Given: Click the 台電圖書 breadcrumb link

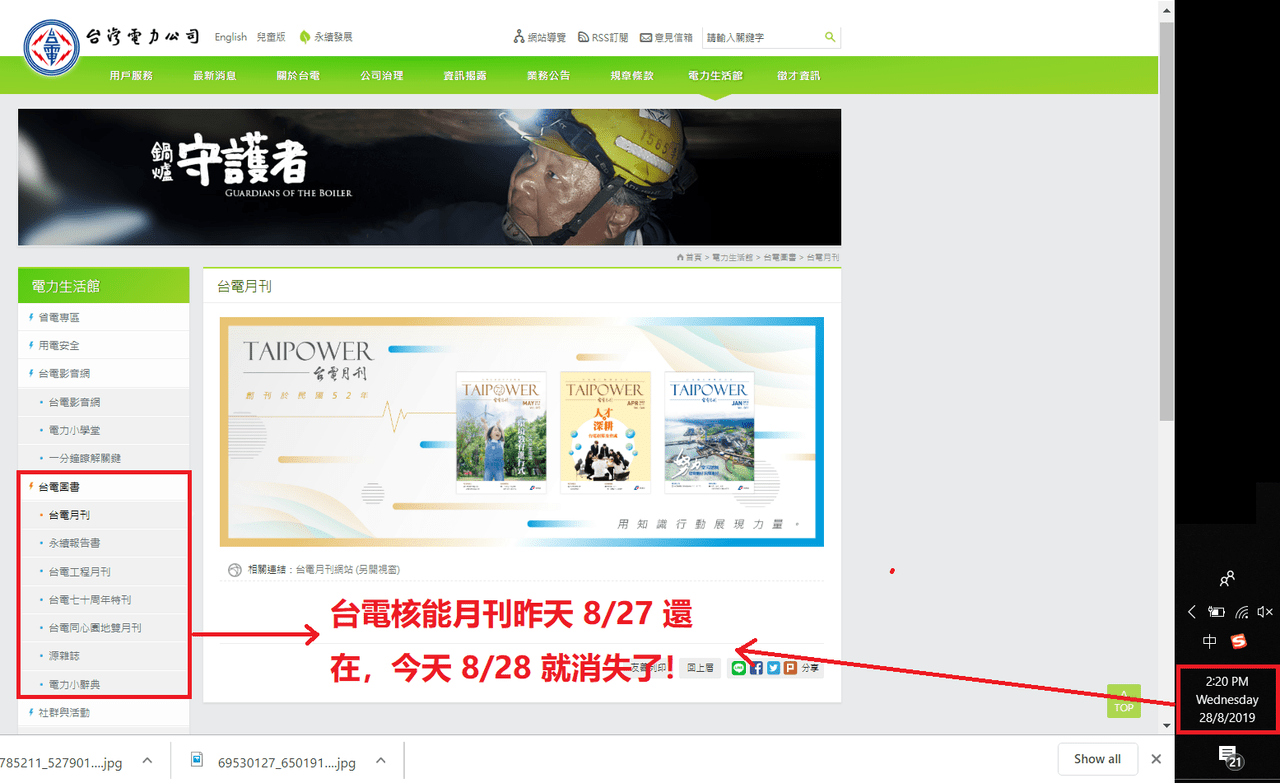Looking at the screenshot, I should (x=780, y=258).
